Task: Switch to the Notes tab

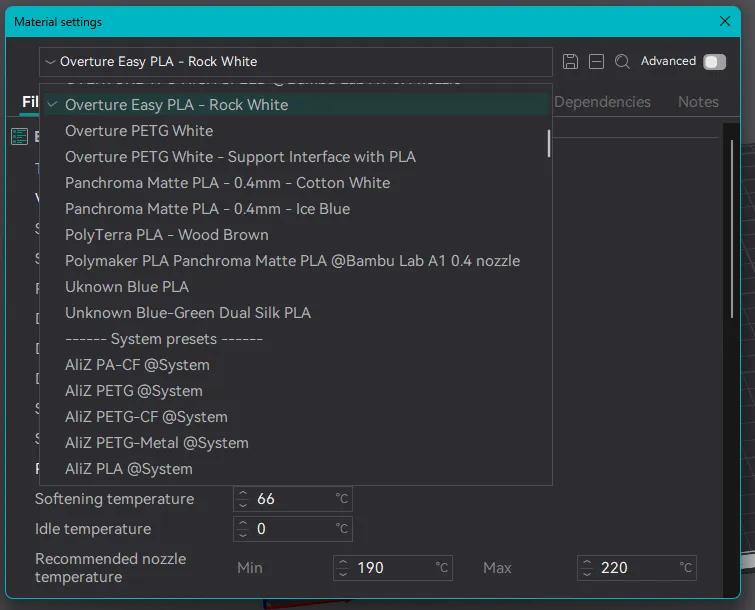Action: point(697,102)
